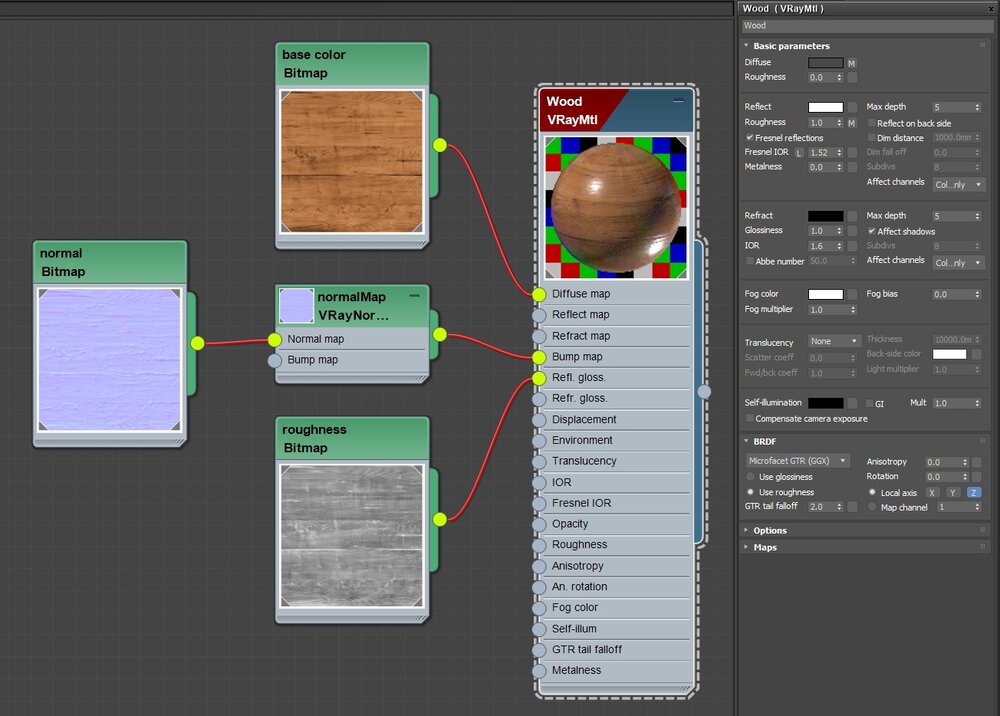Collapse the Basic parameters rollout

click(x=790, y=46)
